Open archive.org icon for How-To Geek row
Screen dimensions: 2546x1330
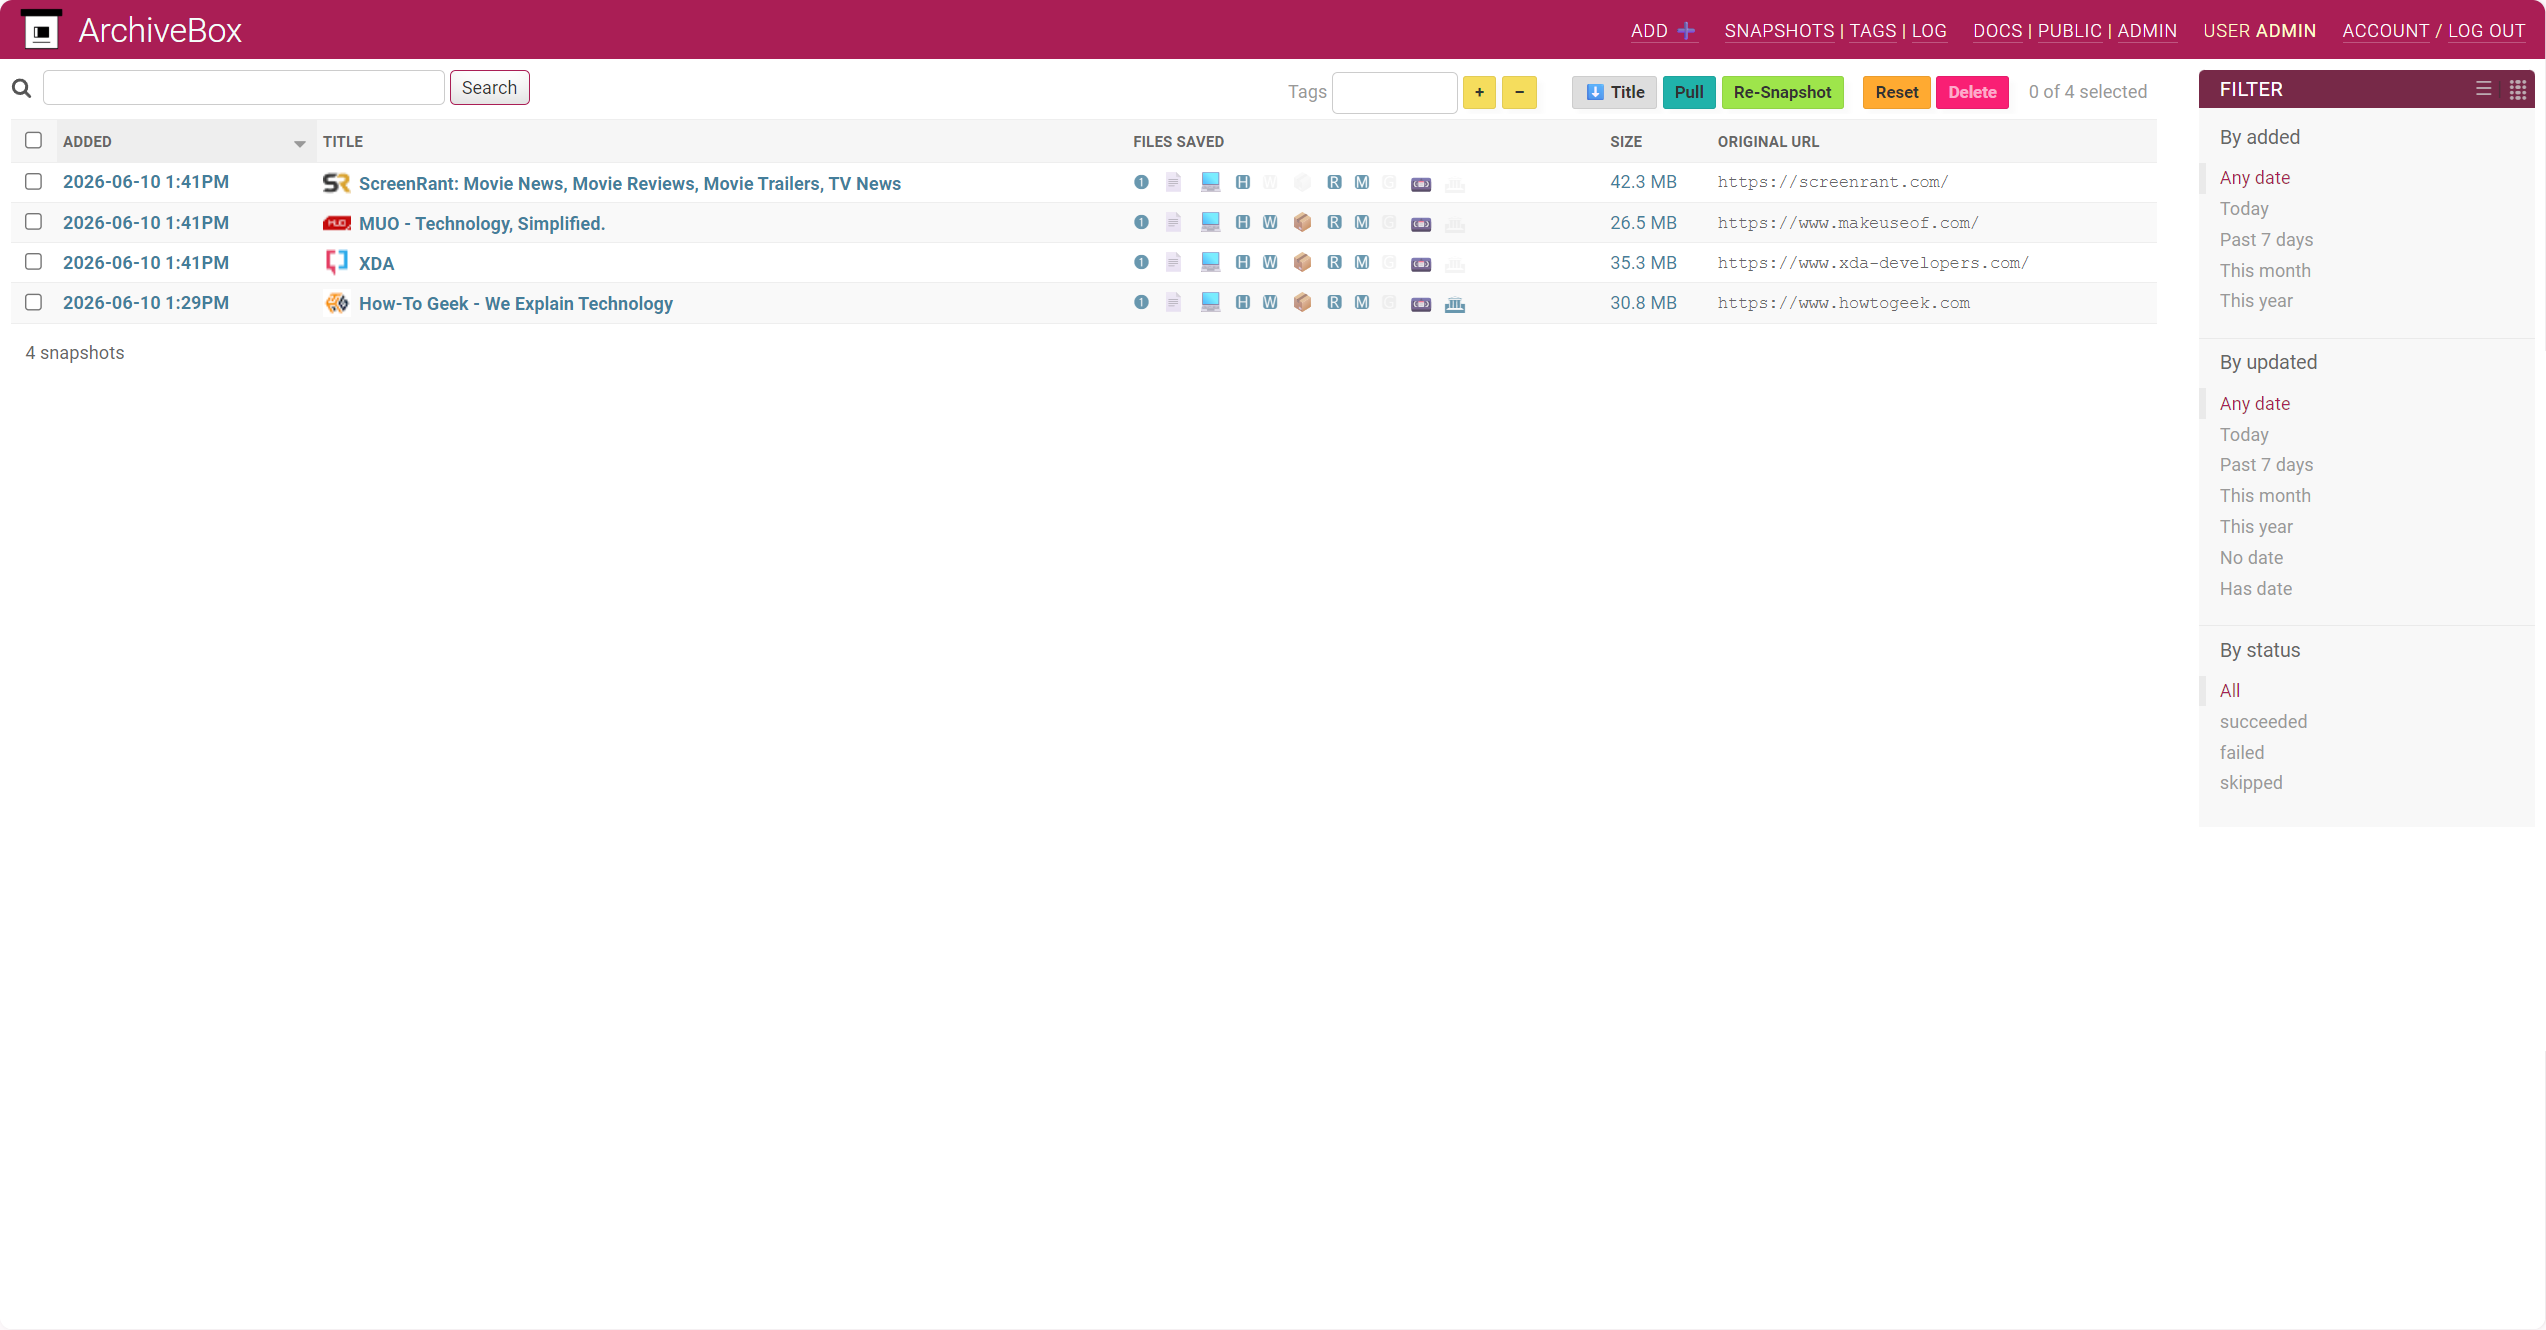[1455, 304]
